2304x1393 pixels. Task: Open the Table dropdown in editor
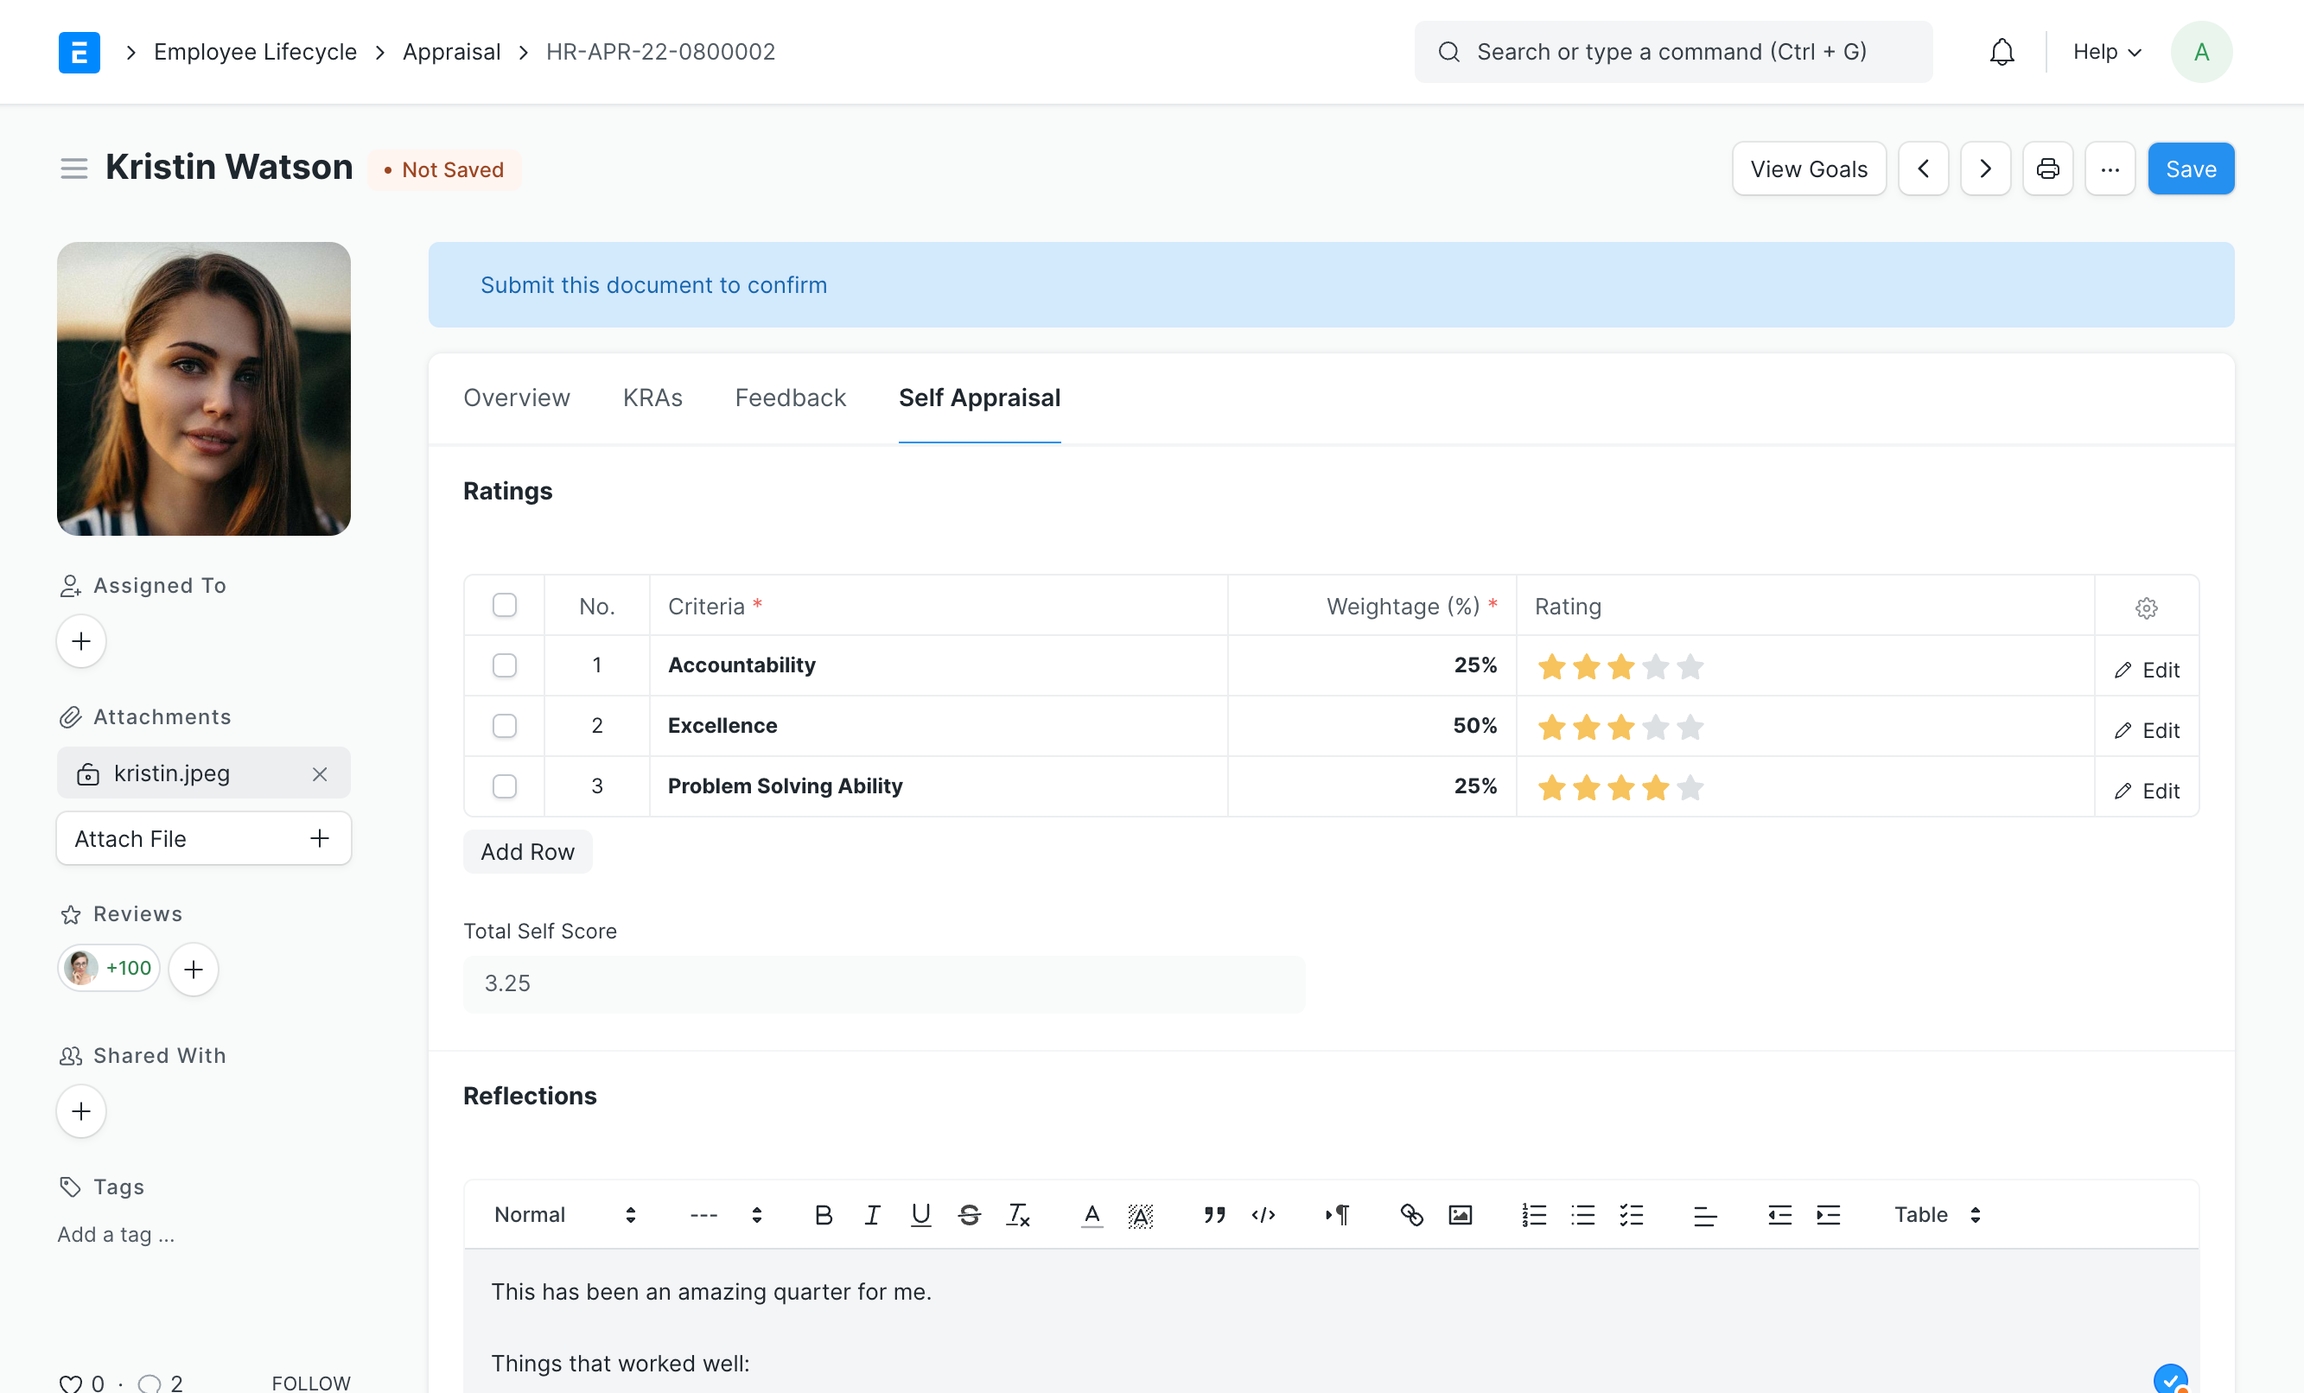[x=1936, y=1215]
